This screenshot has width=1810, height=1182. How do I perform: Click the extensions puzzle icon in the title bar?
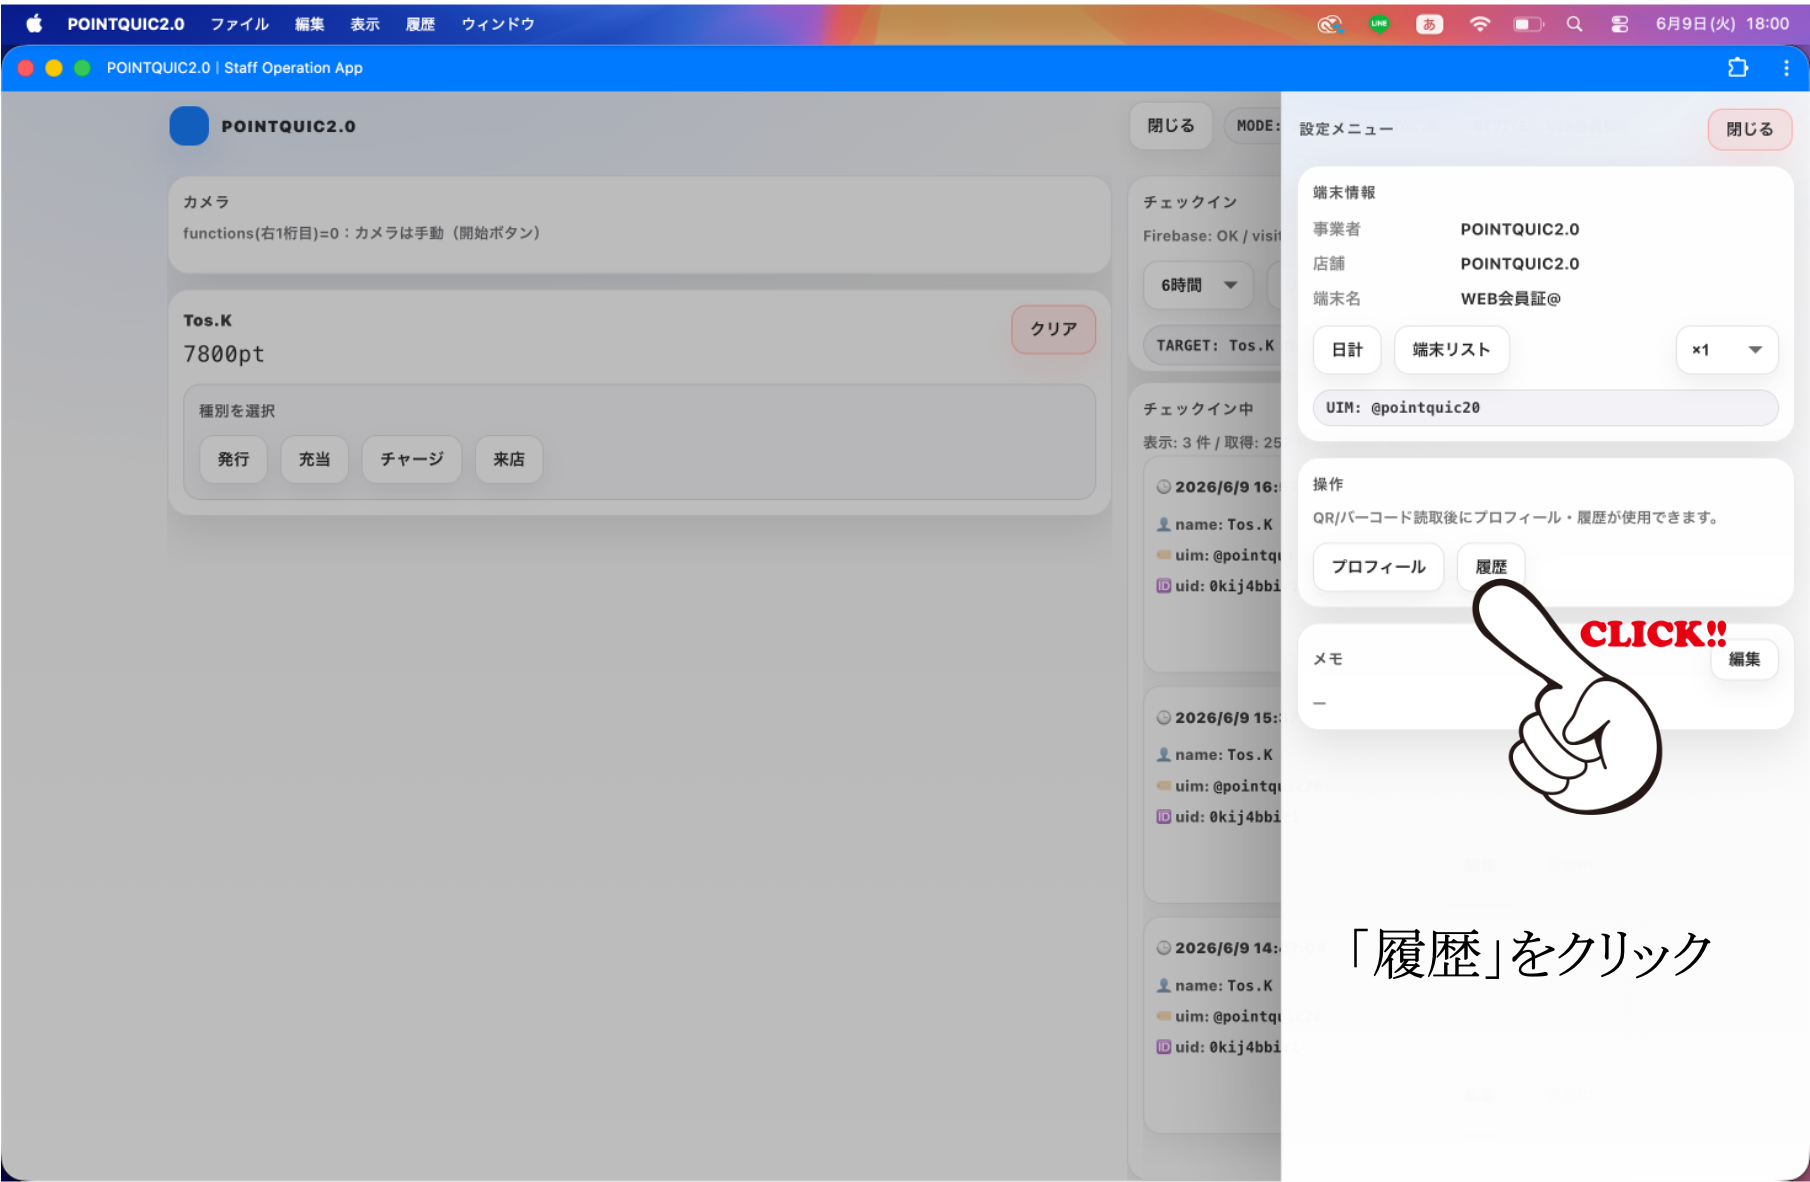tap(1738, 67)
